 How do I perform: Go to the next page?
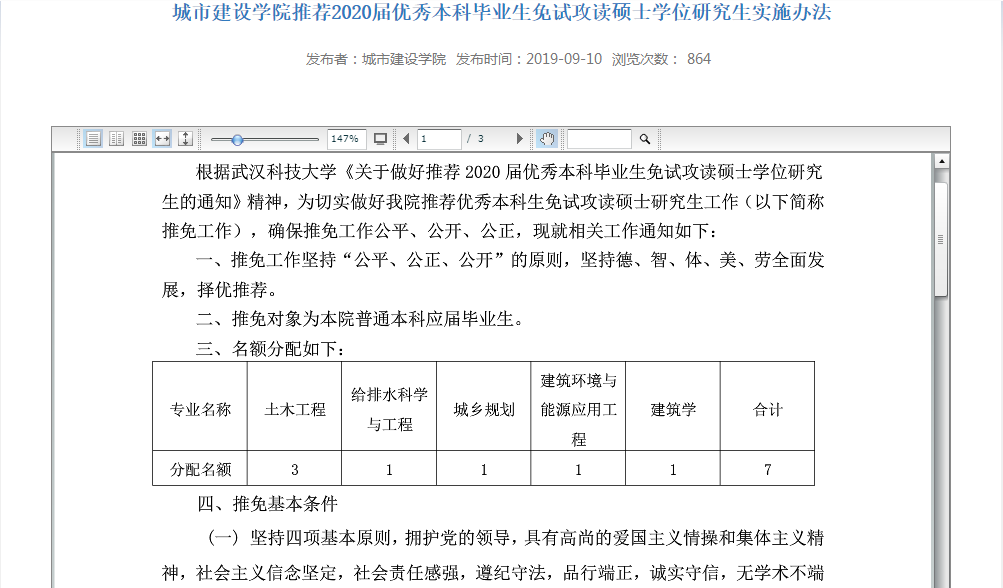[x=519, y=139]
